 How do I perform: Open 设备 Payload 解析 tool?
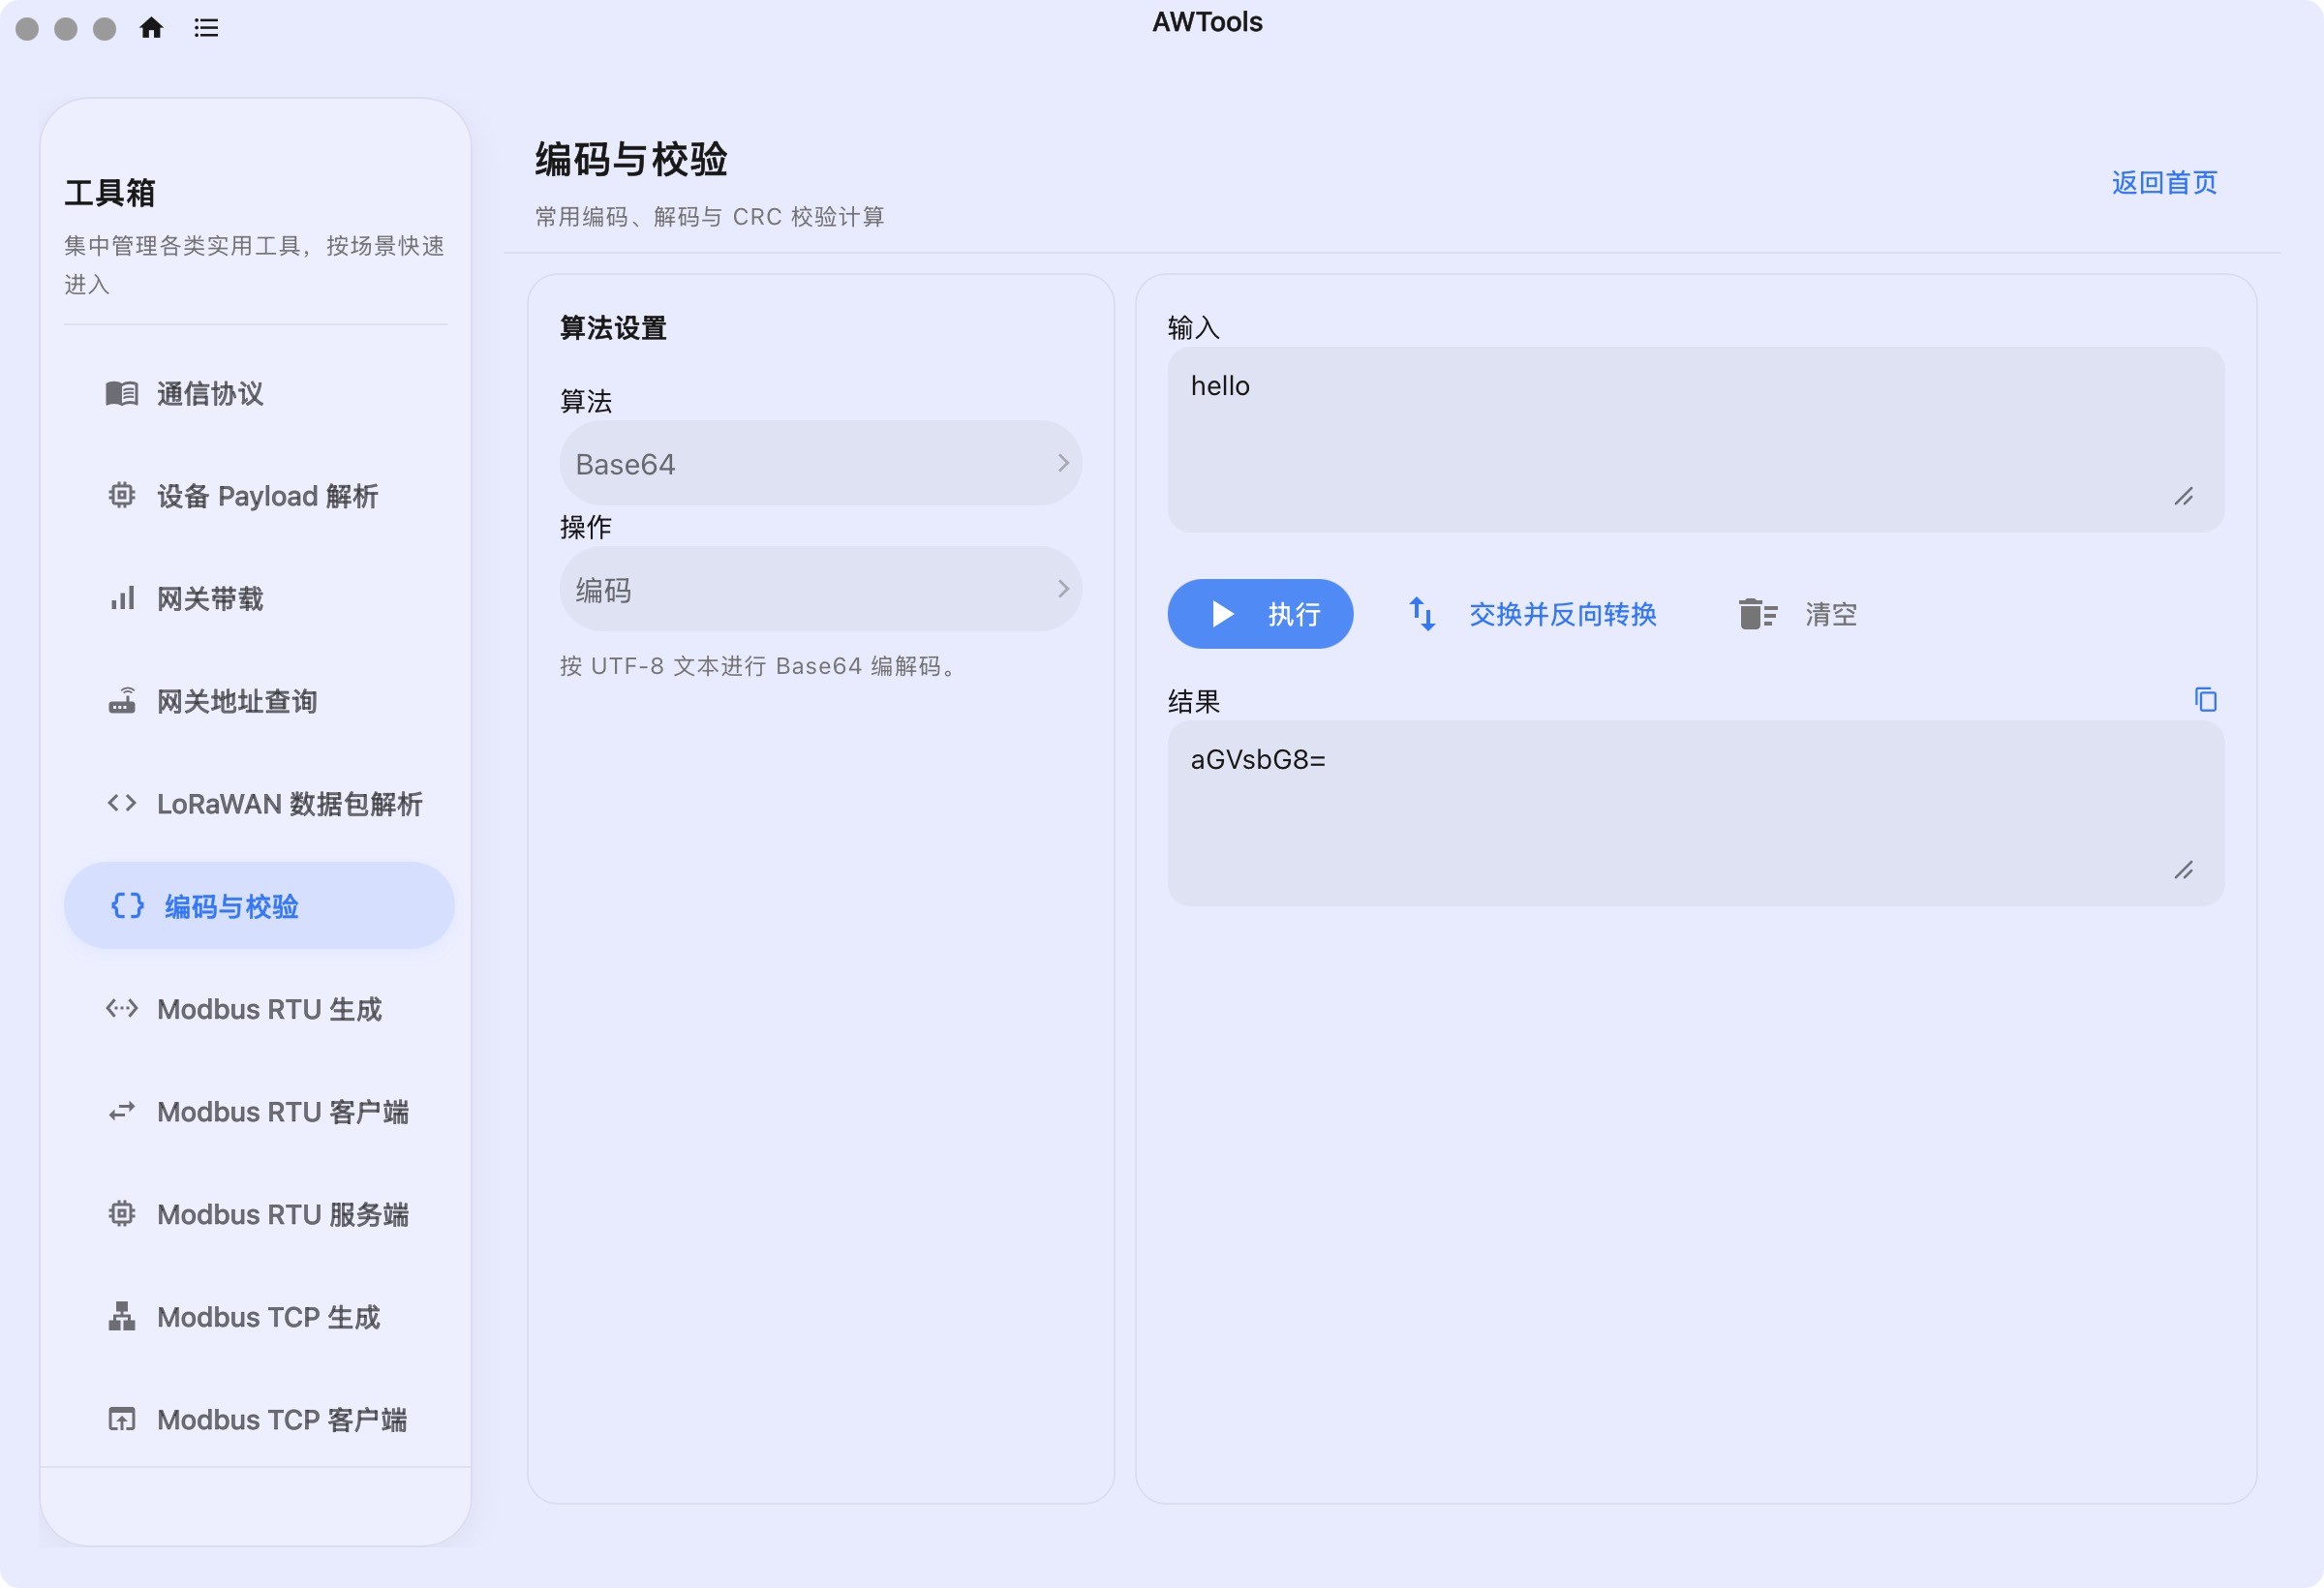(x=258, y=495)
